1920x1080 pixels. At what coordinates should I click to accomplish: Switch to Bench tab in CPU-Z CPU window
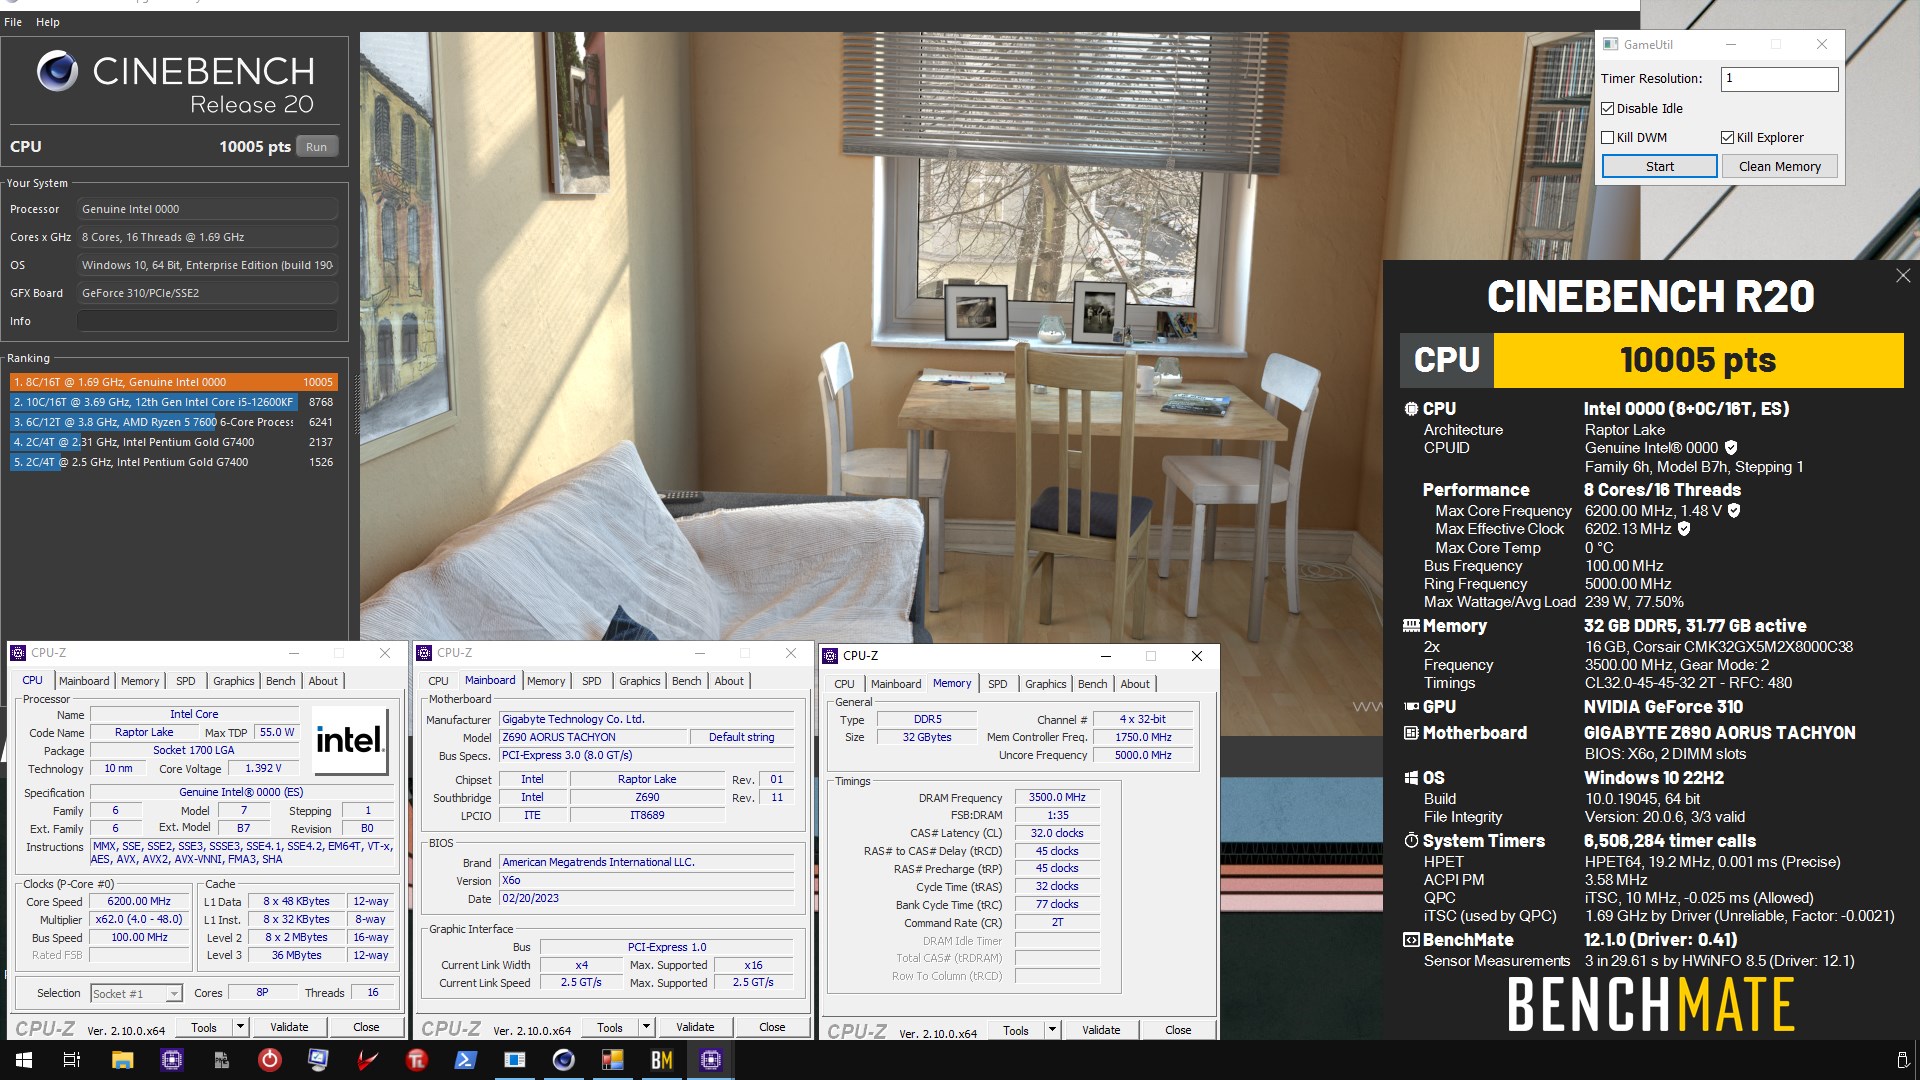point(280,681)
